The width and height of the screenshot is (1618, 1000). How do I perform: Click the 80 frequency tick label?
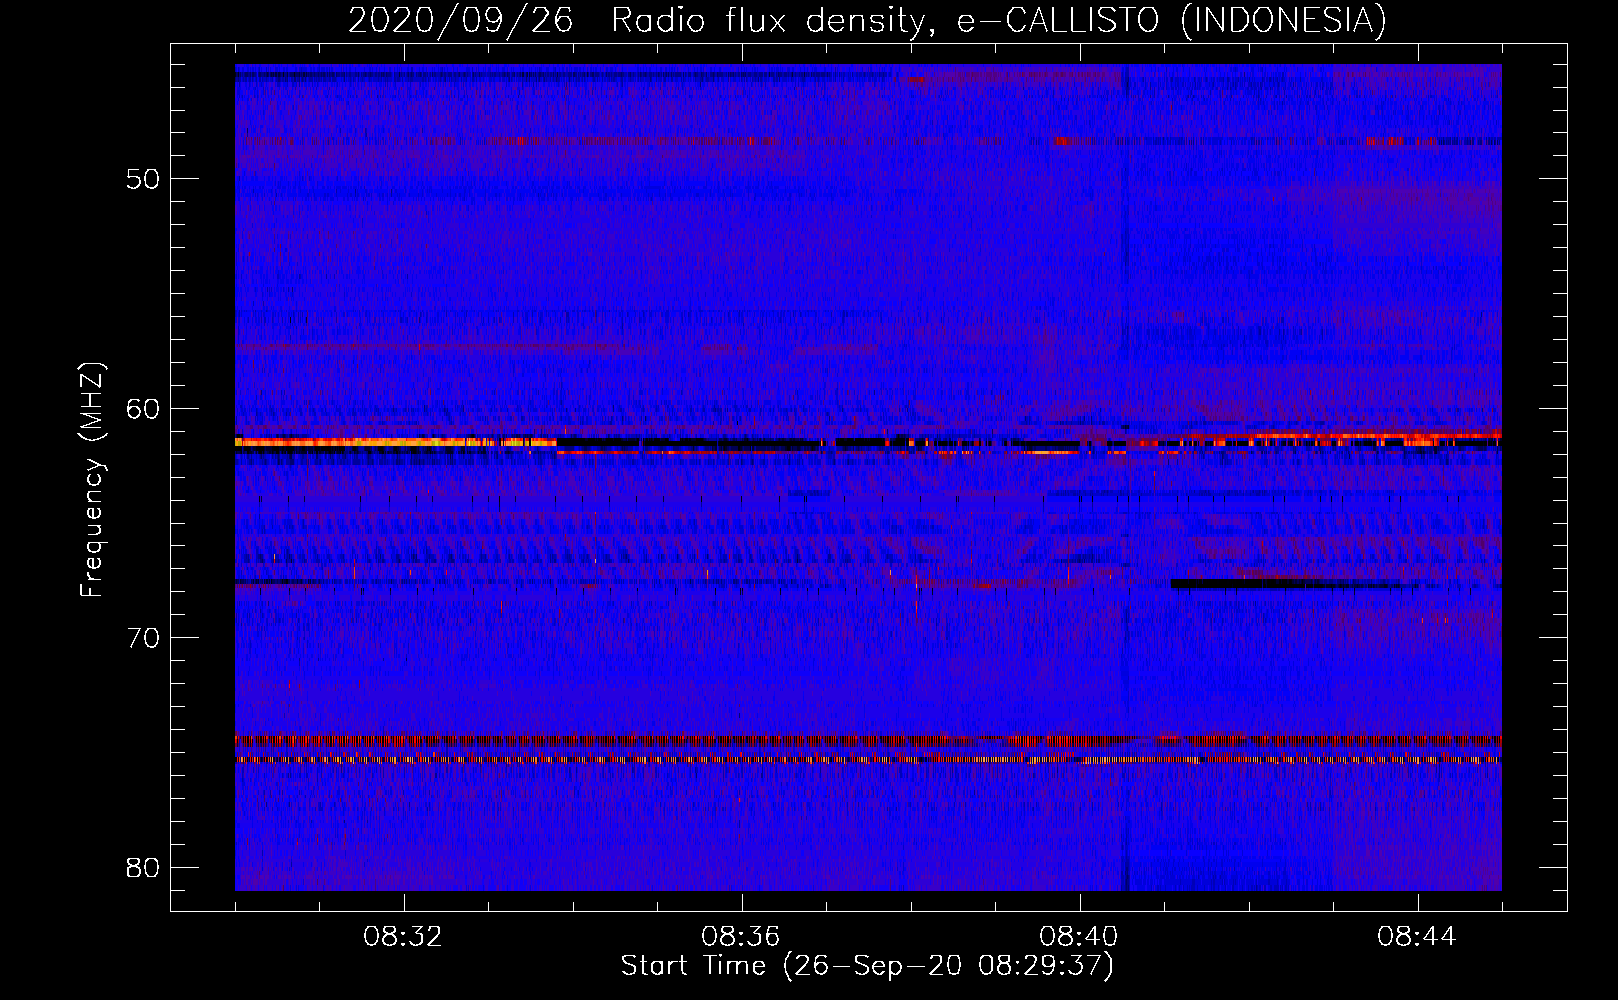click(143, 867)
